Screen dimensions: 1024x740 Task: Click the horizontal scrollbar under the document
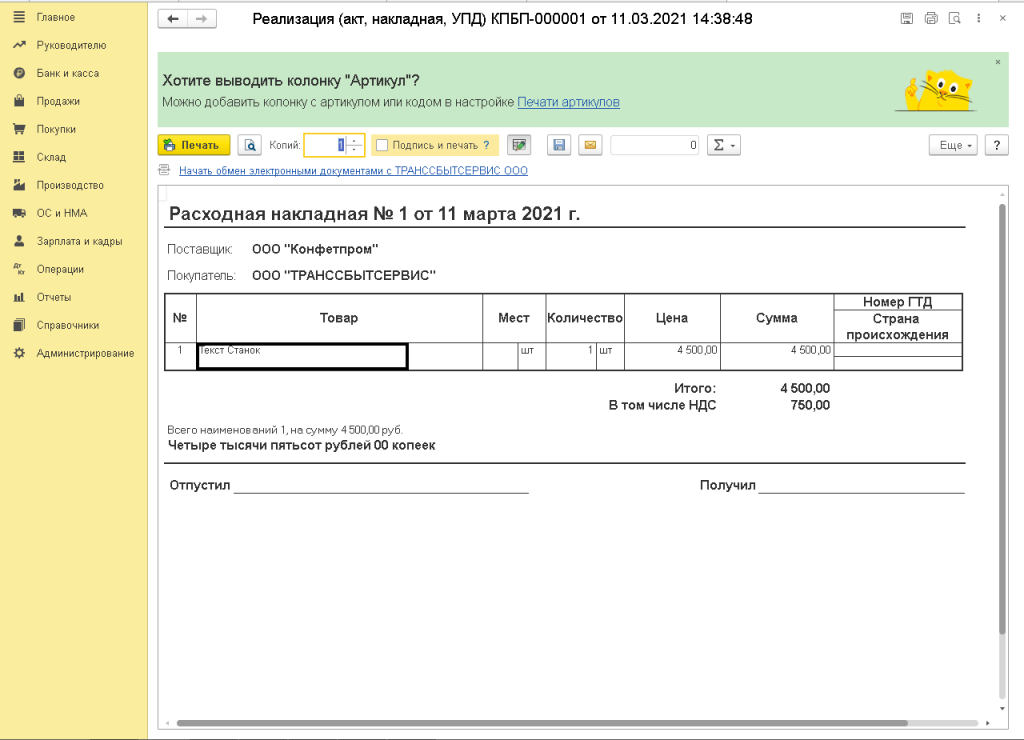pos(540,723)
